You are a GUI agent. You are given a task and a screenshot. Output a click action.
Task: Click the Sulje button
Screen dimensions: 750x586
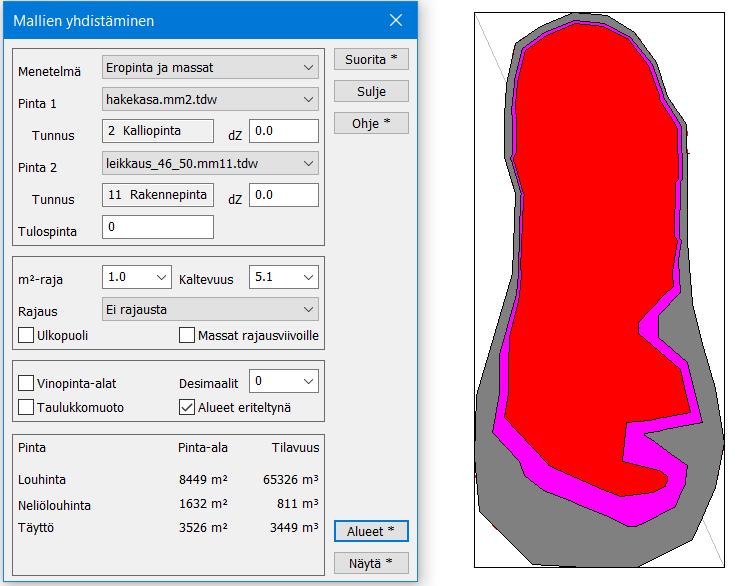point(371,91)
